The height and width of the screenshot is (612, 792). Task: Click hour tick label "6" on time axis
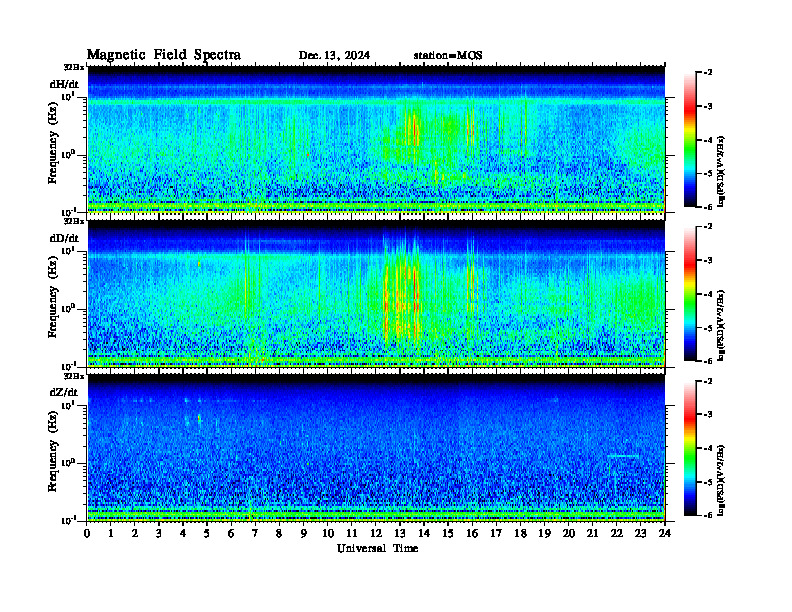[231, 533]
